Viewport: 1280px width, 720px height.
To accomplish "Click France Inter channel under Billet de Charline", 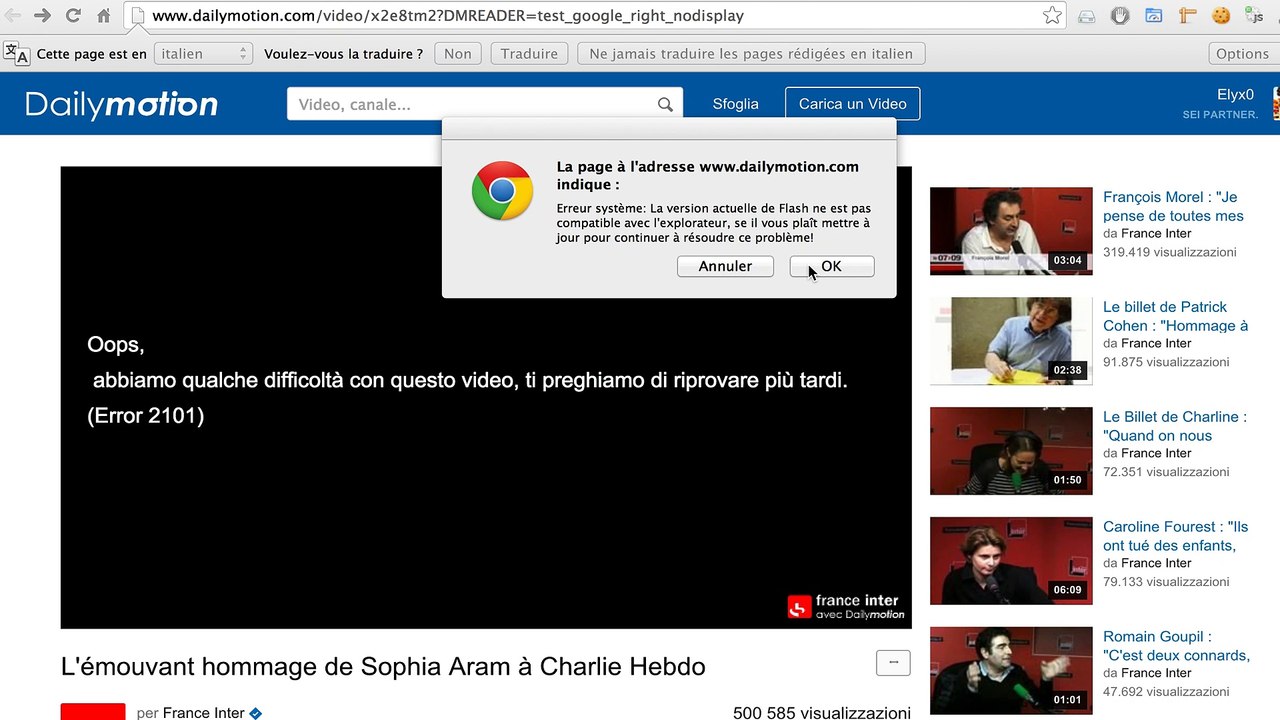I will [1156, 453].
